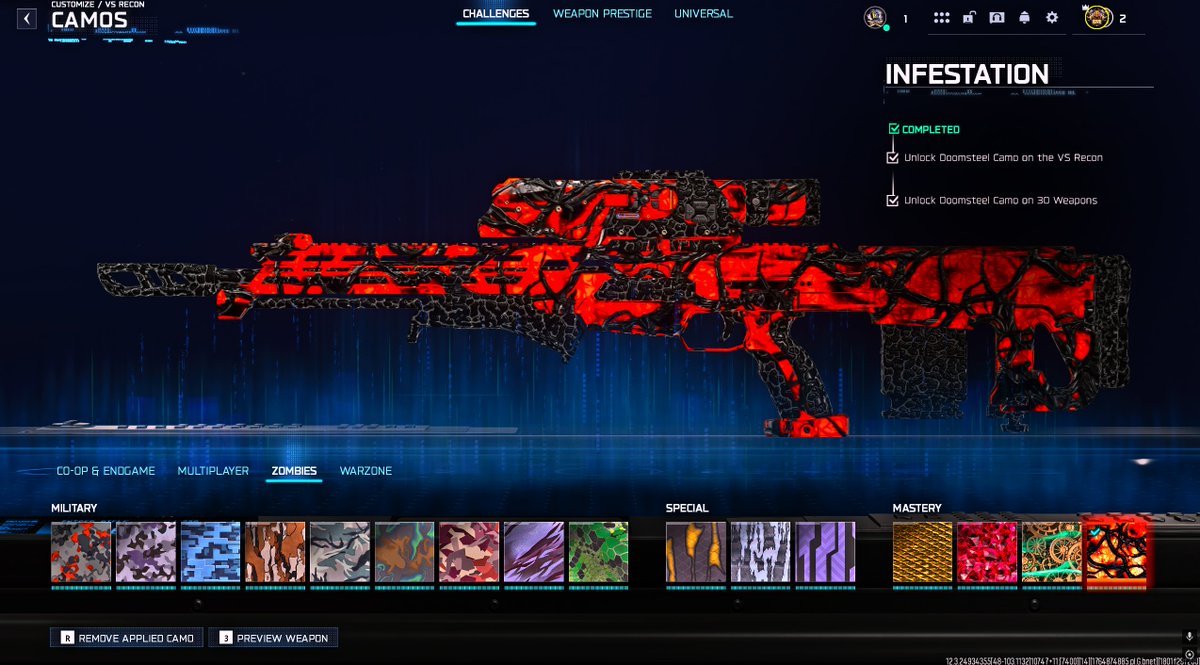Select the ZOMBIES category

(294, 471)
